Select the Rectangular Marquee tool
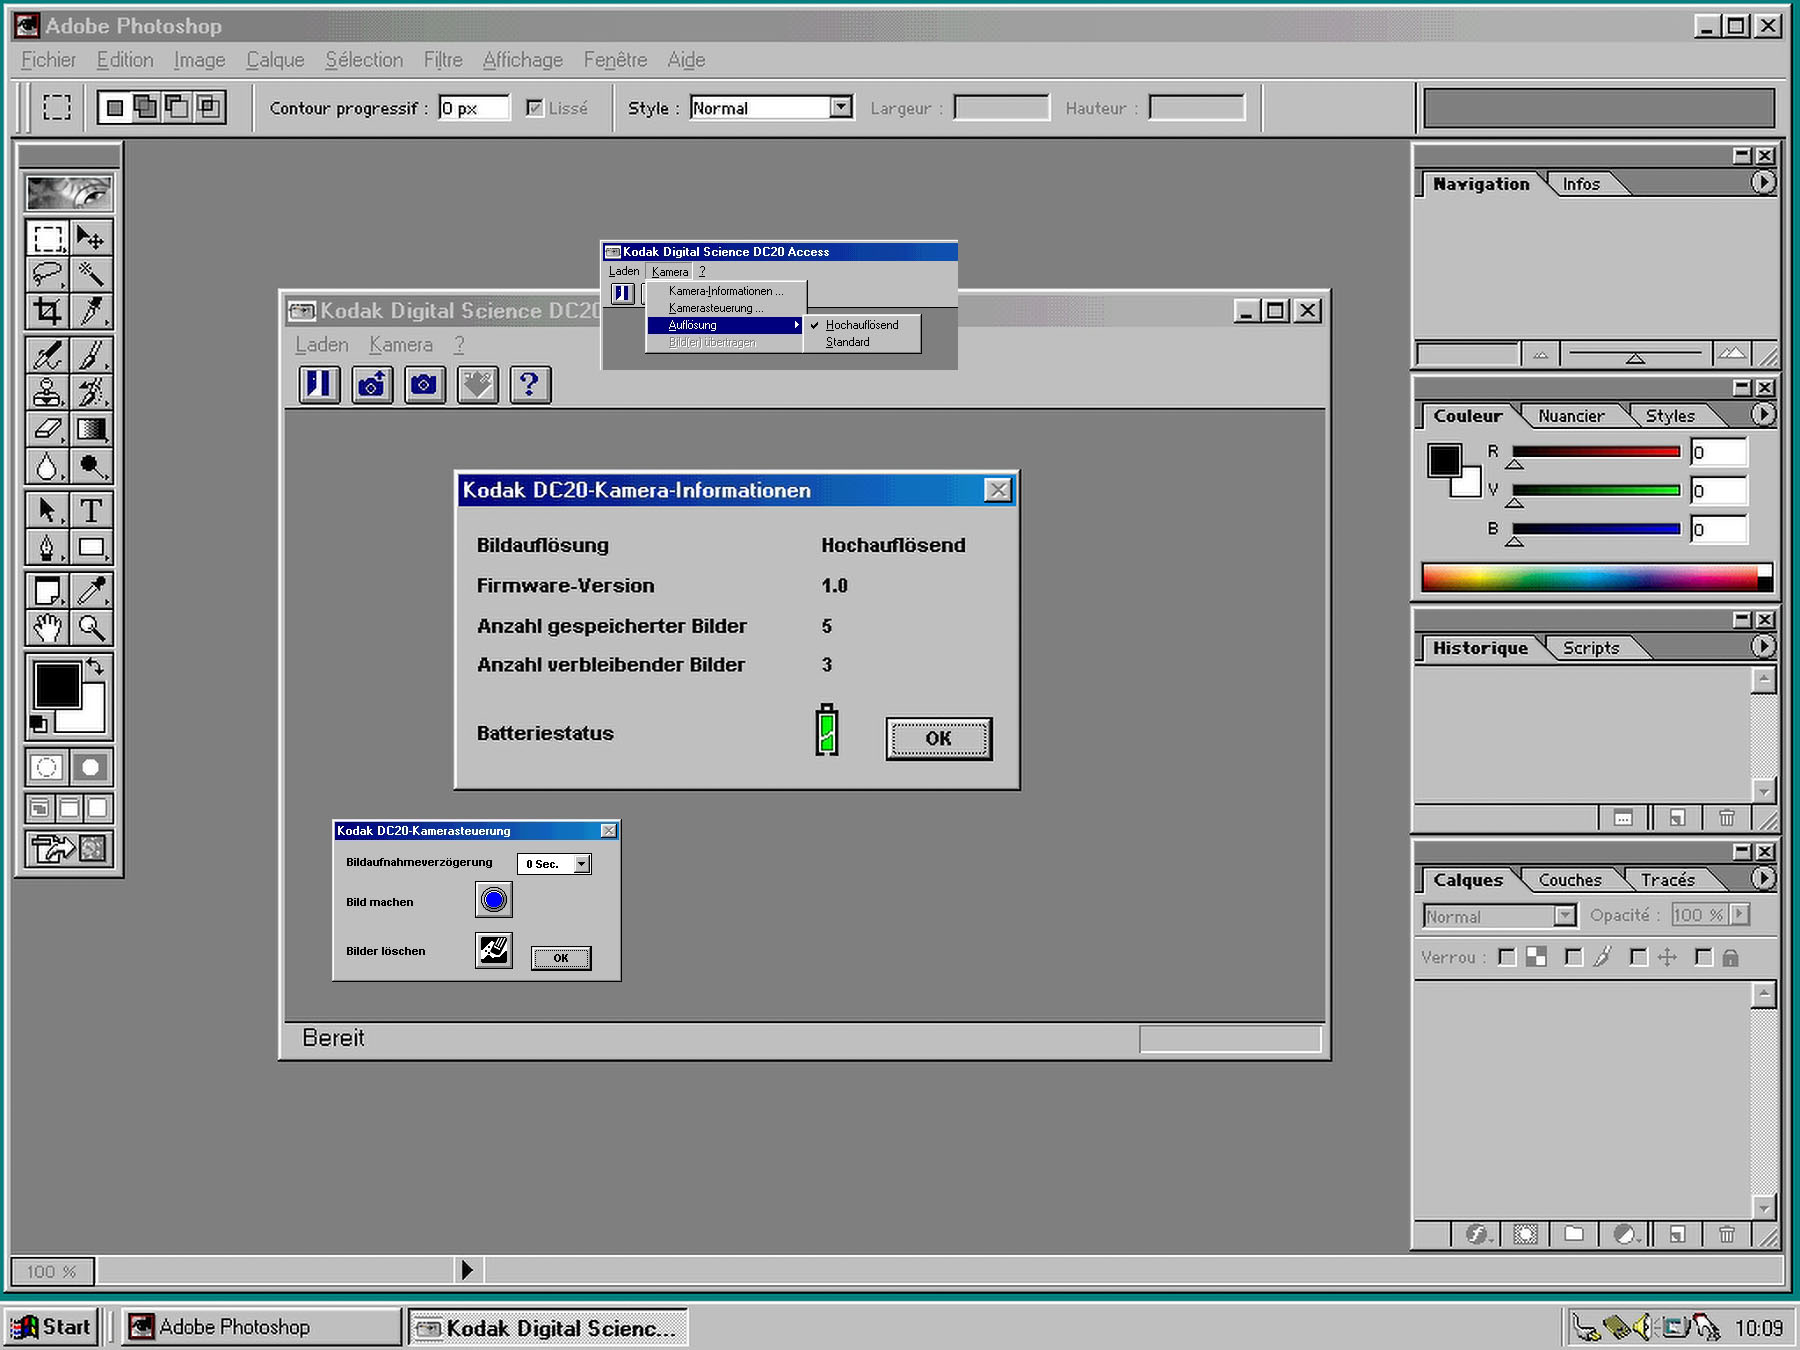Viewport: 1800px width, 1350px height. click(47, 238)
